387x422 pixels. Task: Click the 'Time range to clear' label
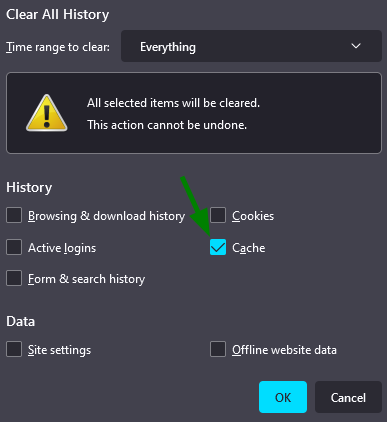click(x=58, y=47)
